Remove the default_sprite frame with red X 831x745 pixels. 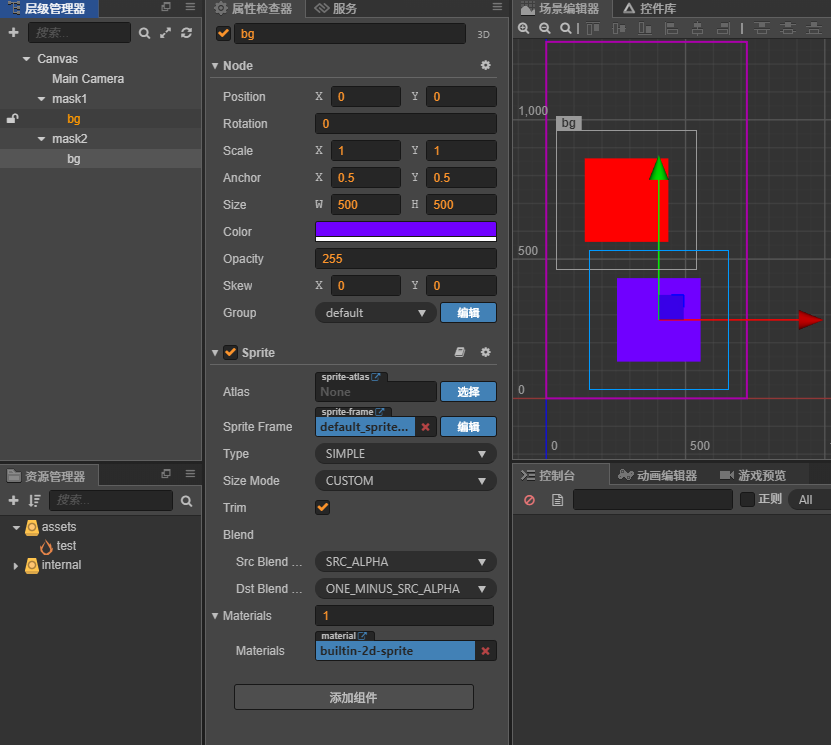[425, 427]
